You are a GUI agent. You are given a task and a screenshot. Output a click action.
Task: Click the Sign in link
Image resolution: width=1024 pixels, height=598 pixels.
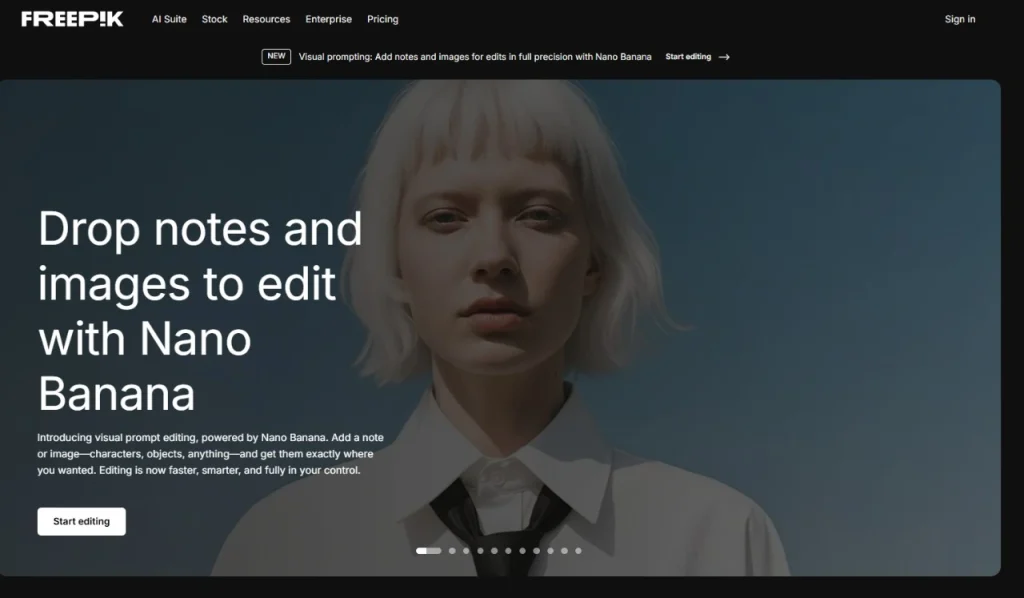(x=959, y=19)
